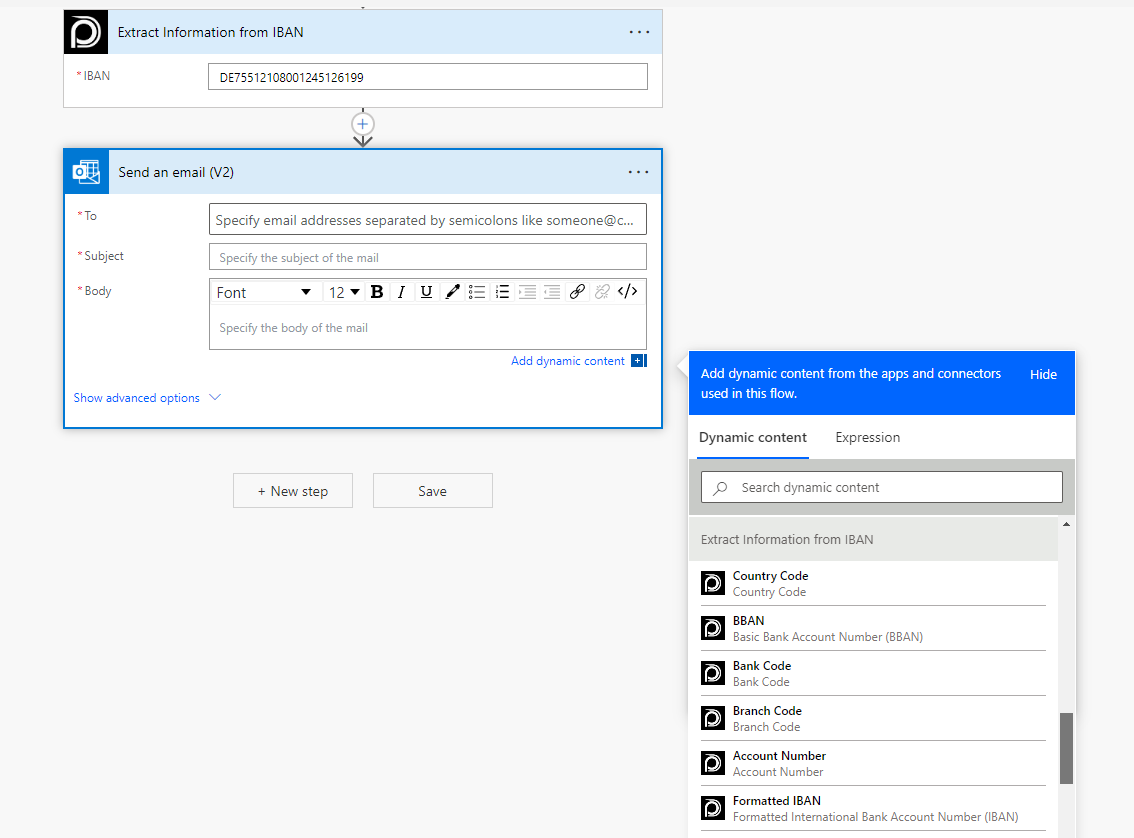The width and height of the screenshot is (1134, 838).
Task: Open Extract Information from IBAN menu
Action: (639, 32)
